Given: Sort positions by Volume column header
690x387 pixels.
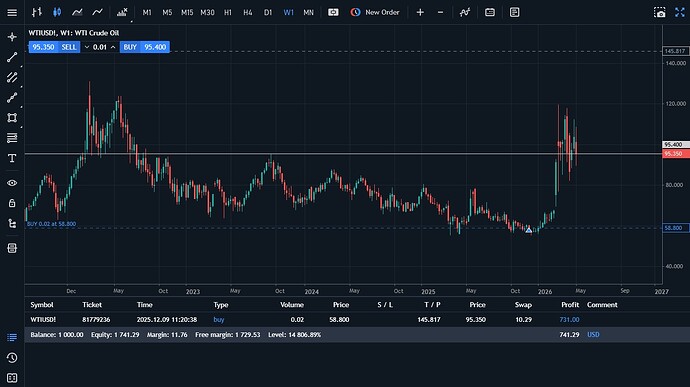Looking at the screenshot, I should (292, 305).
